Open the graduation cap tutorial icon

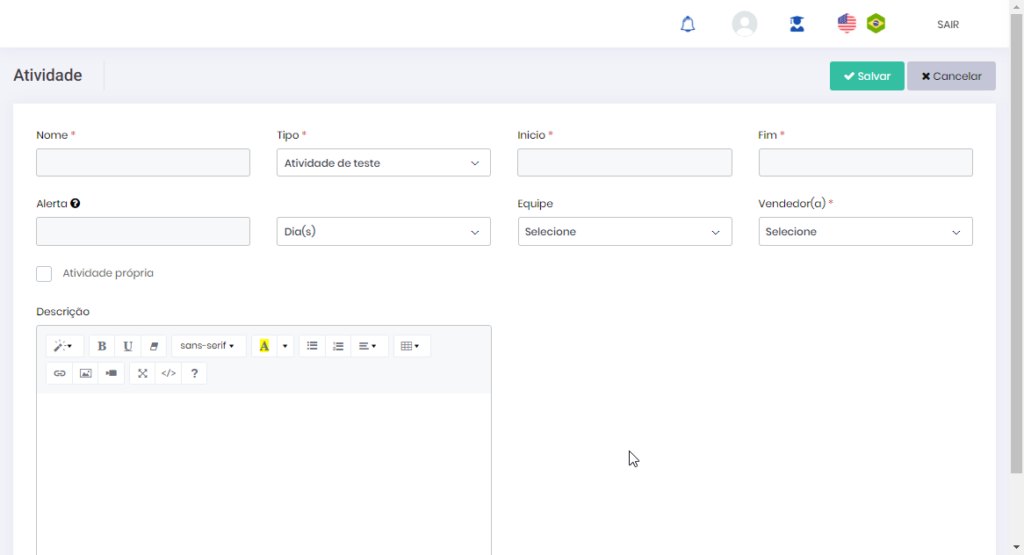coord(797,24)
